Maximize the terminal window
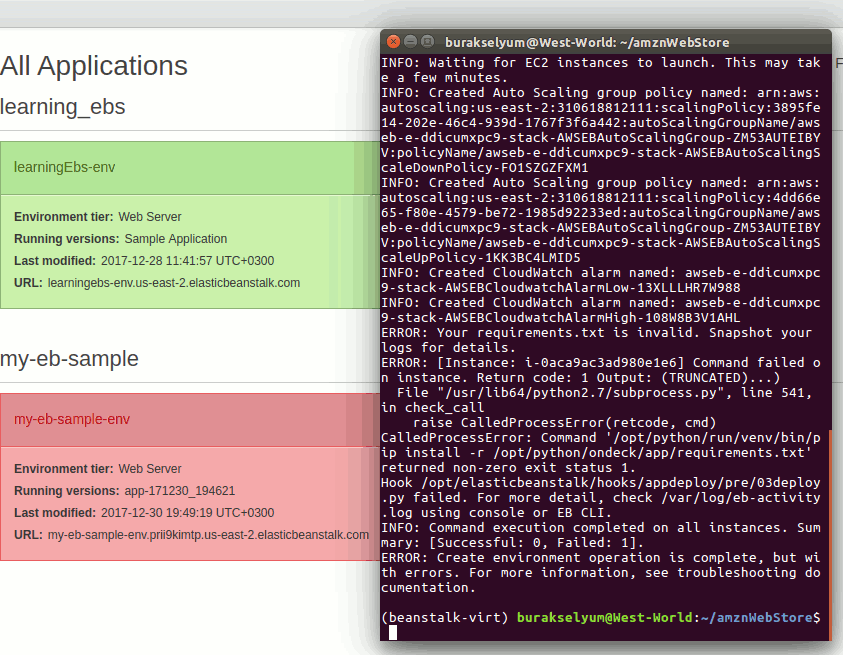This screenshot has height=655, width=843. (427, 42)
